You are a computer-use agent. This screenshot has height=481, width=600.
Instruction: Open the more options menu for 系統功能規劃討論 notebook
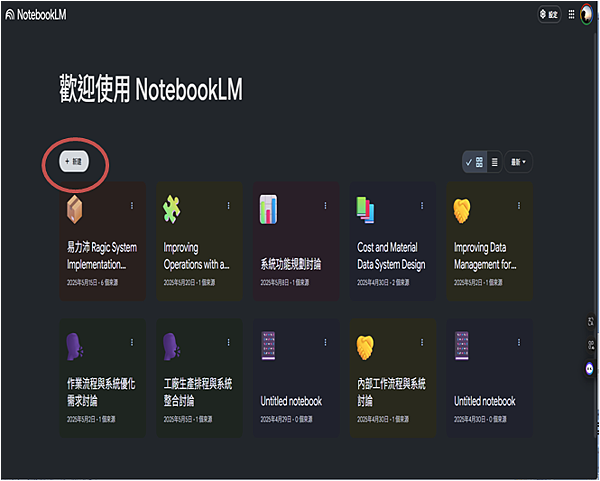tap(325, 205)
